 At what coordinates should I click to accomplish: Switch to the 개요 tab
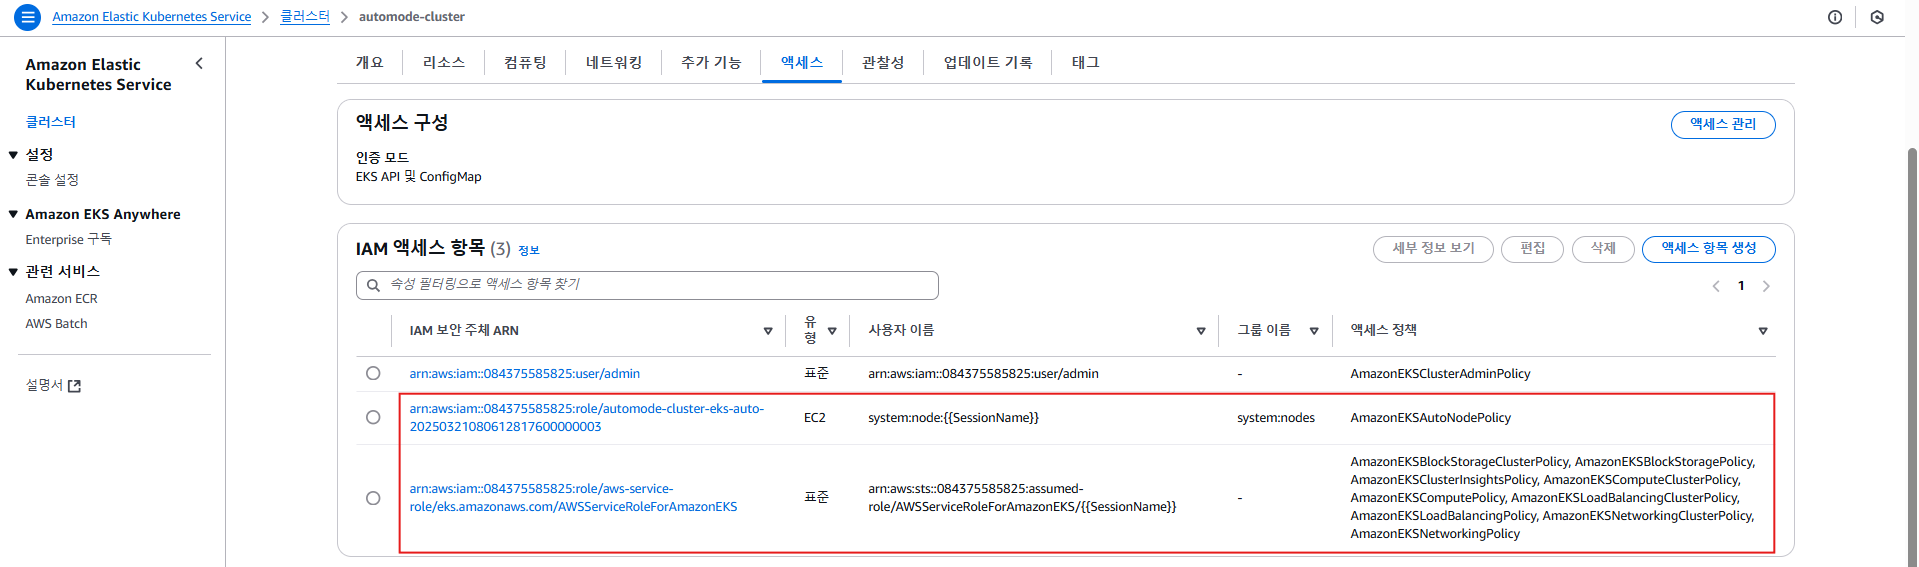point(370,62)
